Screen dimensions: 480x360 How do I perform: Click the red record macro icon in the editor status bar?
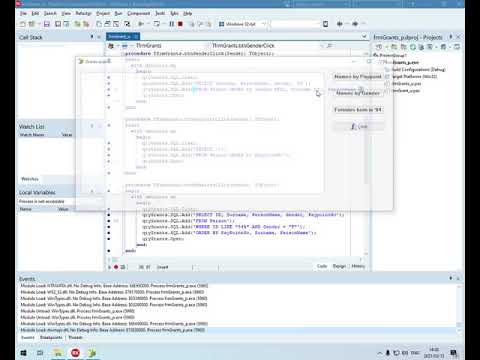[116, 267]
